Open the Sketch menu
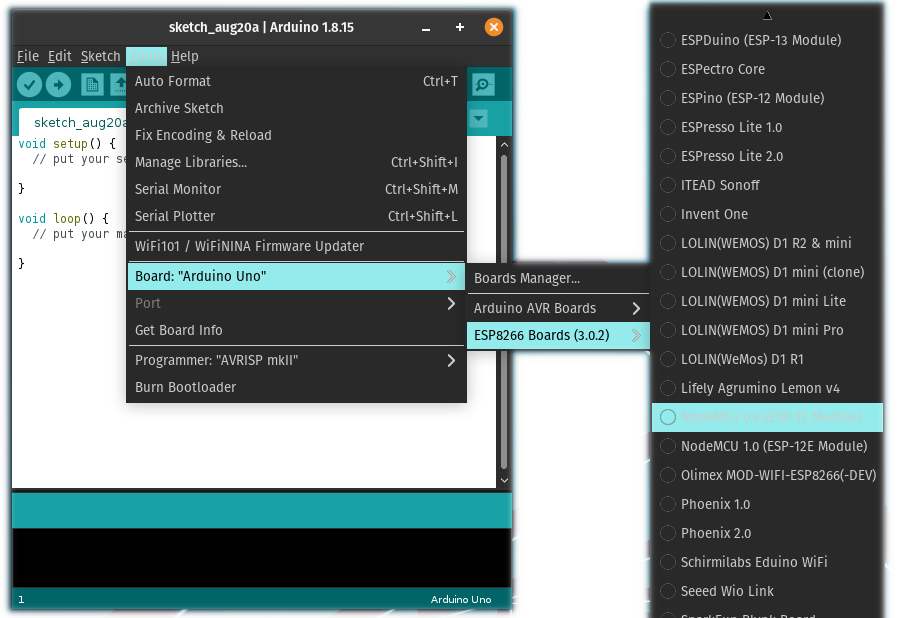Screen dimensions: 900x618 coord(100,56)
